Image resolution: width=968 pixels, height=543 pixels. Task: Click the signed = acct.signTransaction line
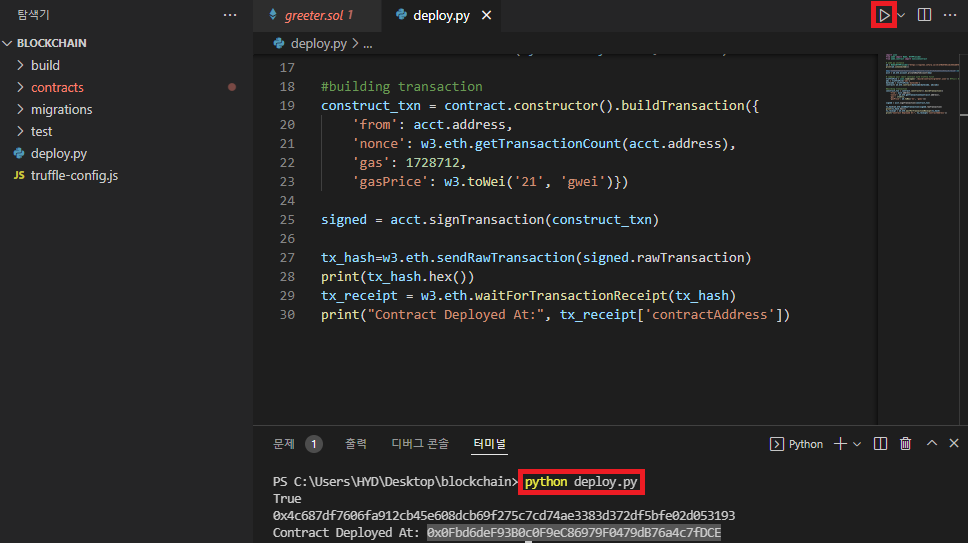490,220
